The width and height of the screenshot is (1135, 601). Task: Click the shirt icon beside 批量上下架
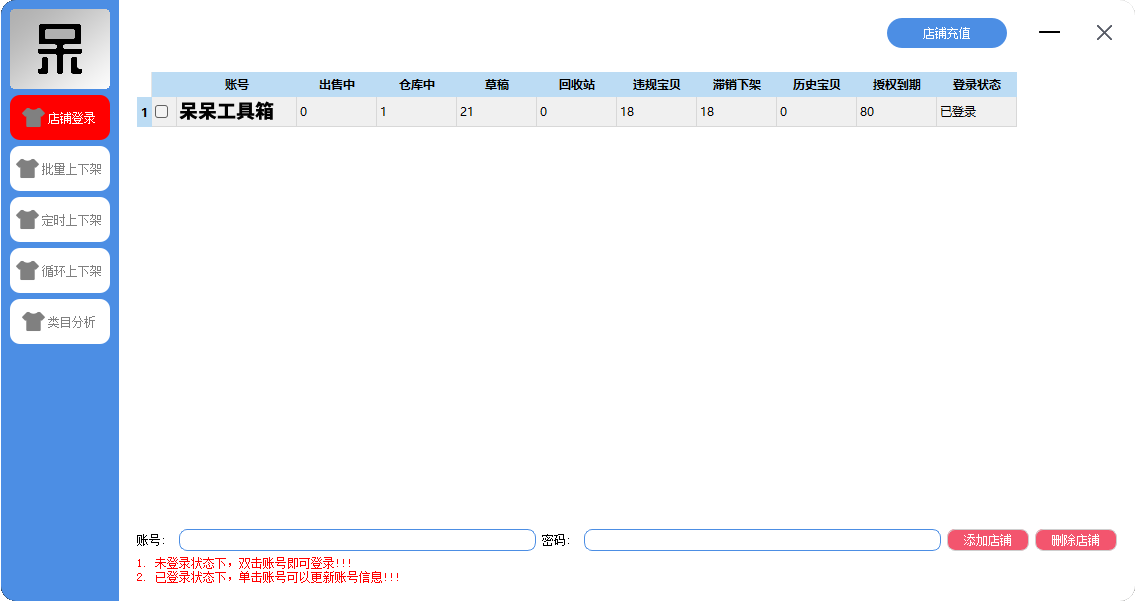(28, 169)
